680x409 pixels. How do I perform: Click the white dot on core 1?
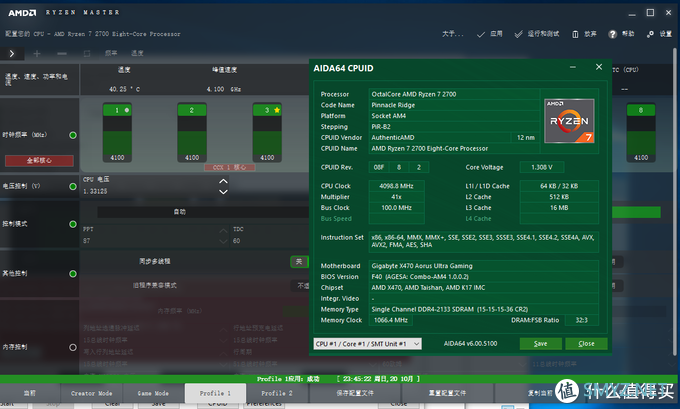tap(127, 110)
